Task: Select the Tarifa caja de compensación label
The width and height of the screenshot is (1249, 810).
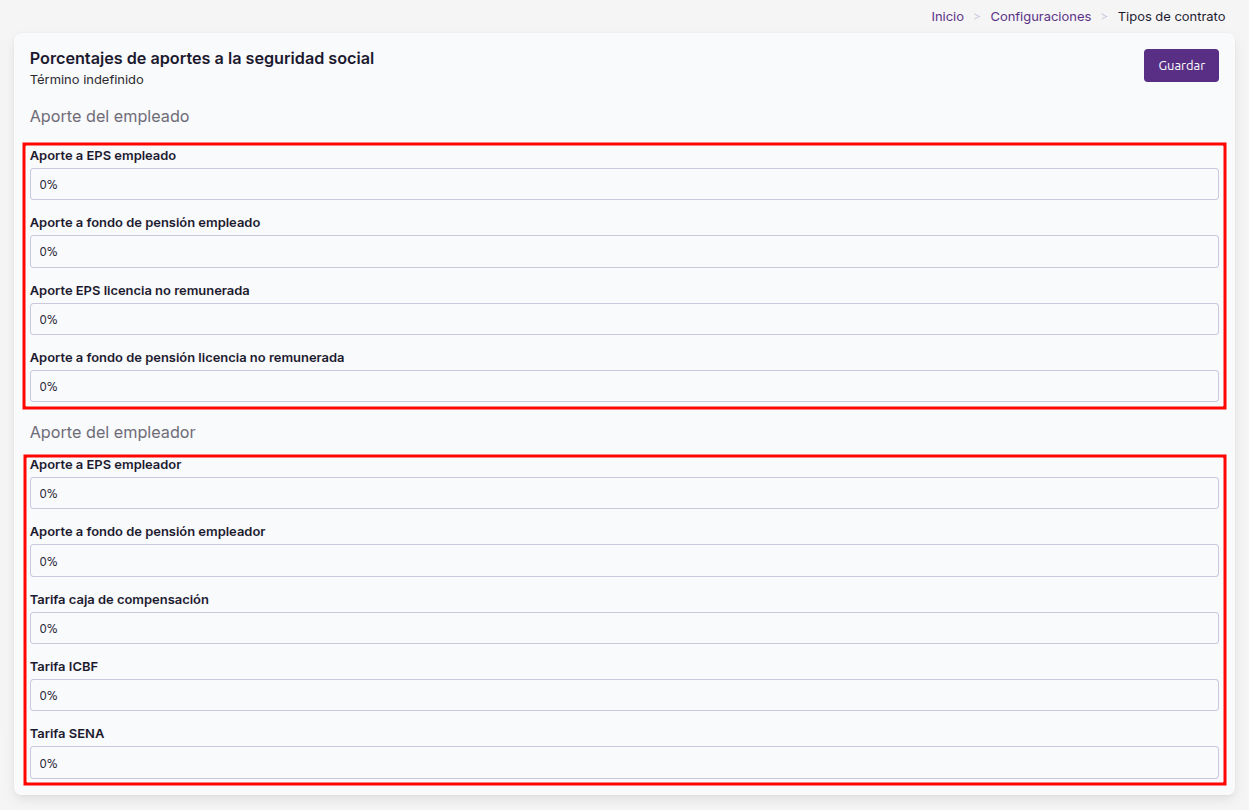Action: coord(119,599)
